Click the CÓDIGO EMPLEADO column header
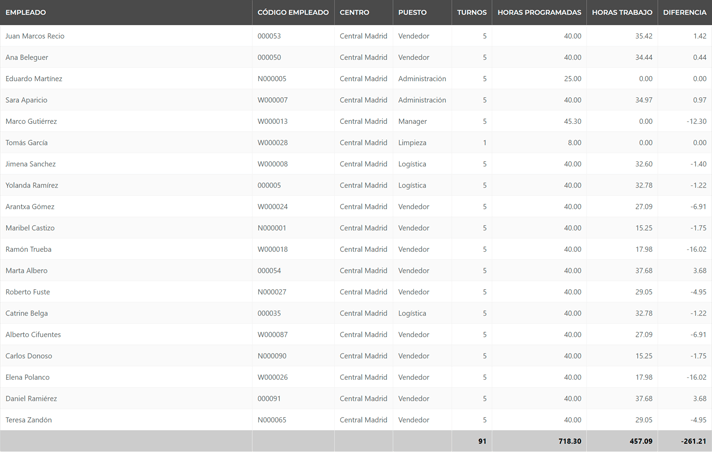The width and height of the screenshot is (712, 452). coord(292,13)
